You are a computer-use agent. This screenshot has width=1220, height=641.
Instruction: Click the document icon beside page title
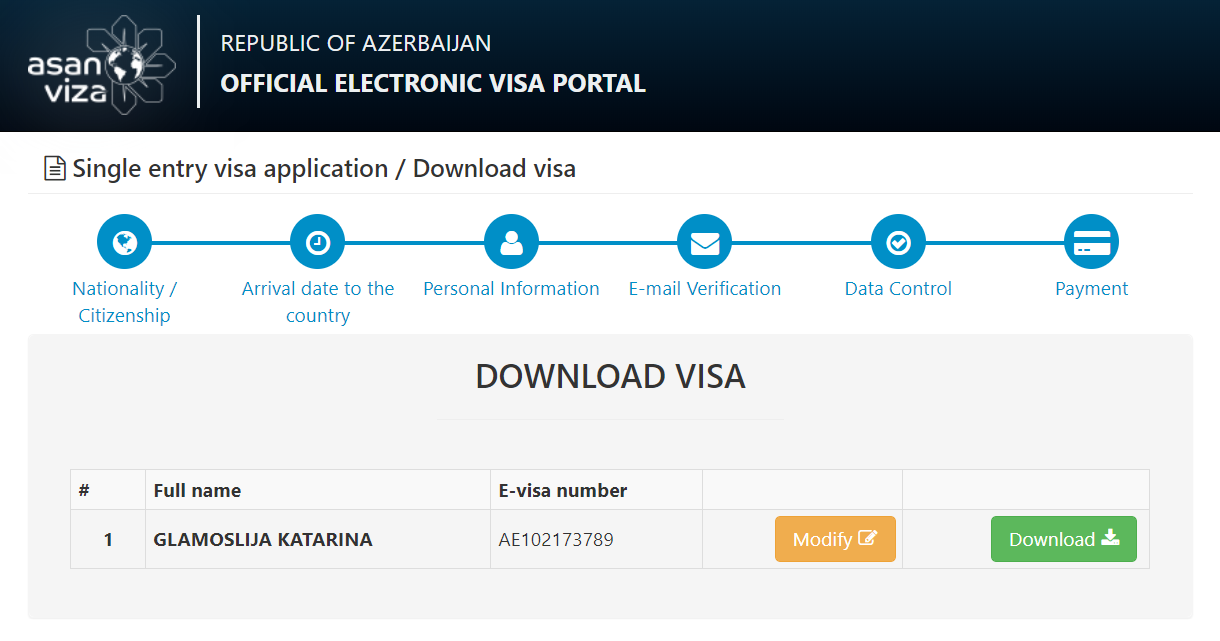point(55,169)
